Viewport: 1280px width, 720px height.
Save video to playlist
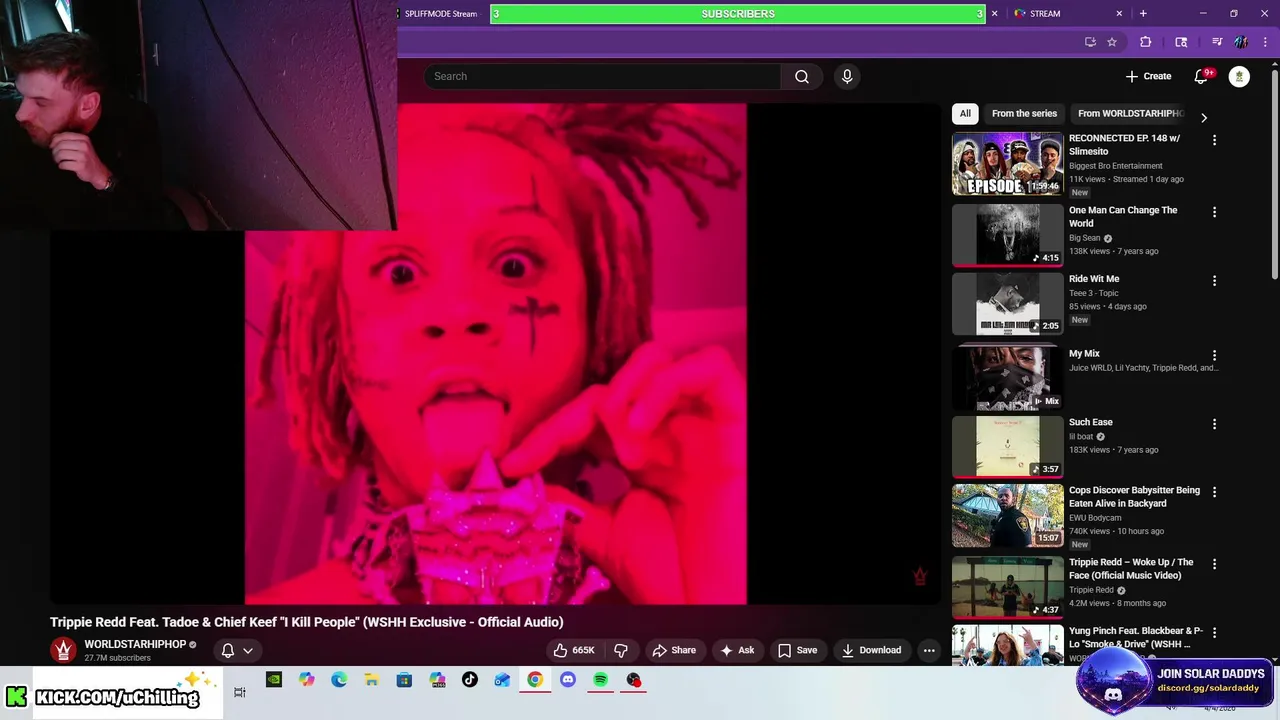798,650
